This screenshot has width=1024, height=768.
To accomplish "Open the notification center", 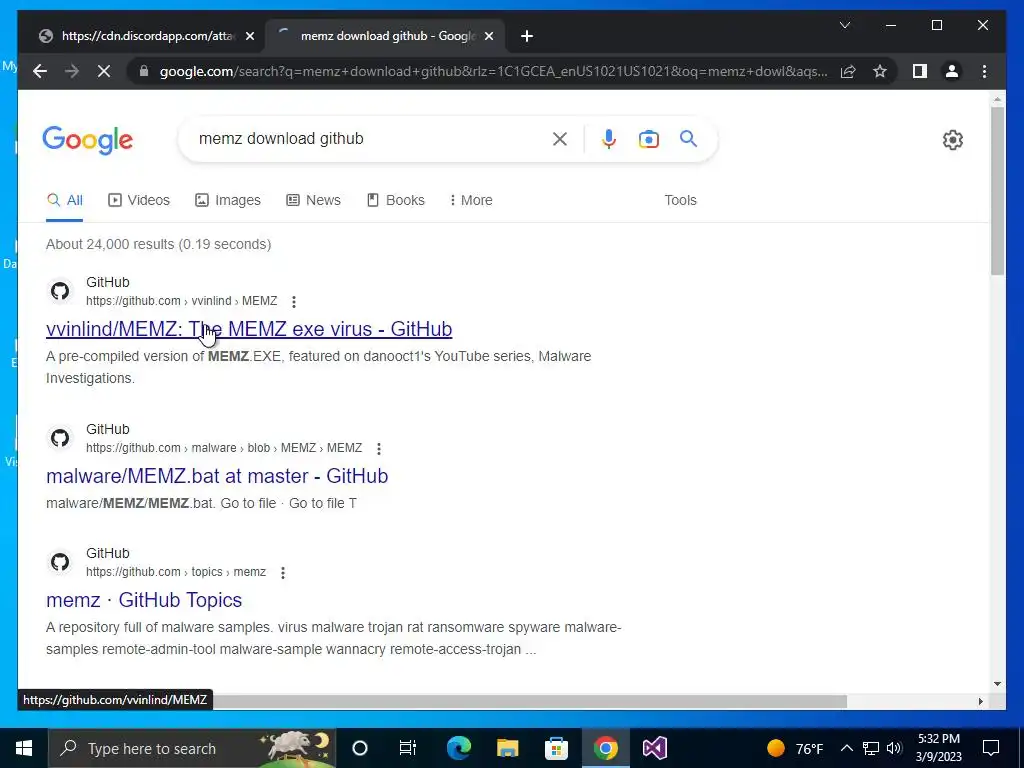I will tap(991, 748).
